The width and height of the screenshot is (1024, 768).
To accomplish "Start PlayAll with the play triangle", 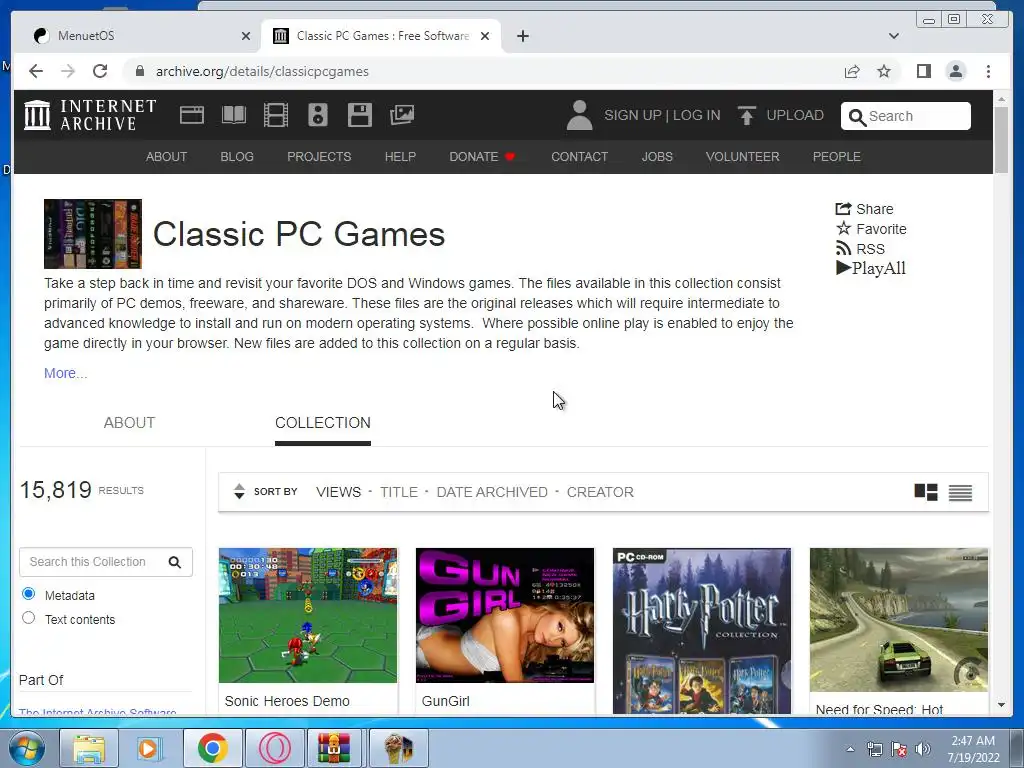I will click(843, 267).
